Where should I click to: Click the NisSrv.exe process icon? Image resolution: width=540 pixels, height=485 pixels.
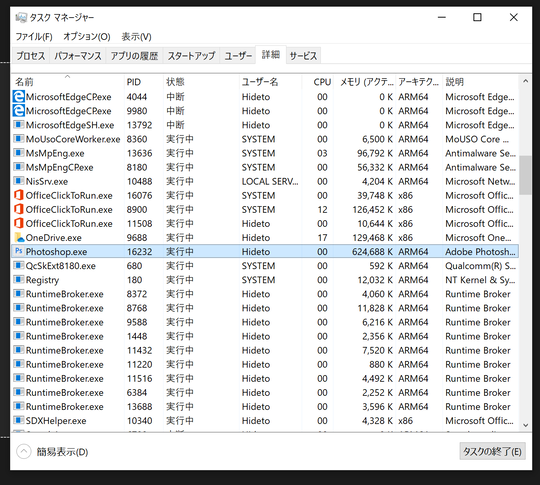(x=19, y=181)
